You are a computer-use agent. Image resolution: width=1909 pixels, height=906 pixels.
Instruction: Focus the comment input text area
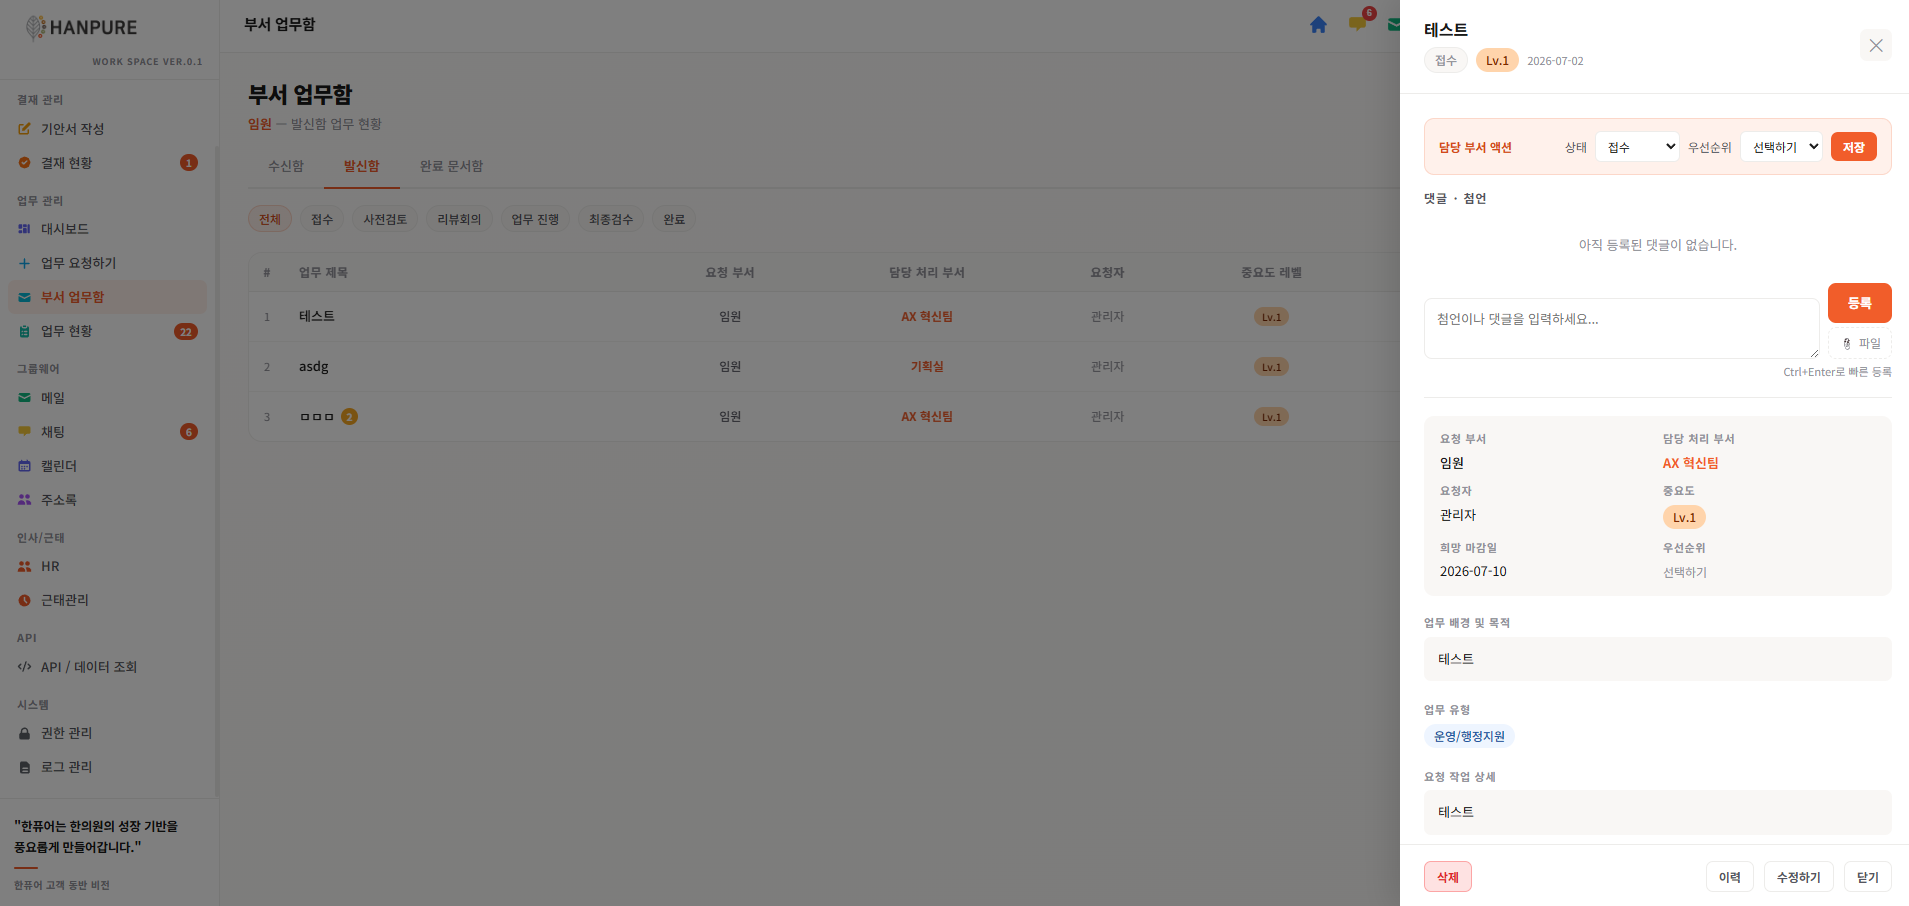coord(1622,328)
